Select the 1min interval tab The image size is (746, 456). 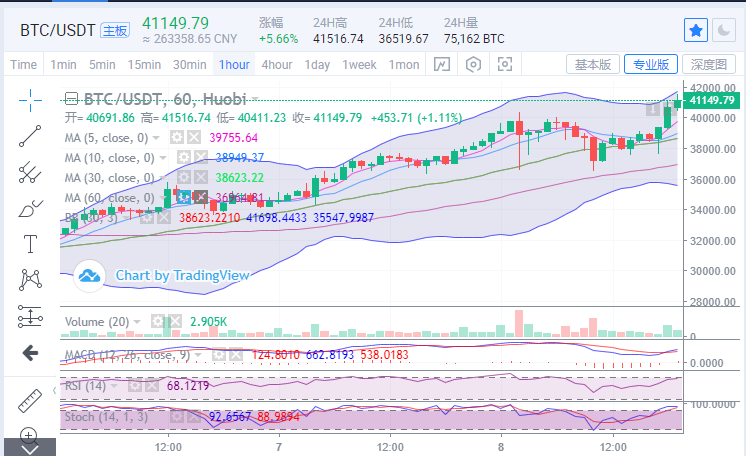(63, 64)
